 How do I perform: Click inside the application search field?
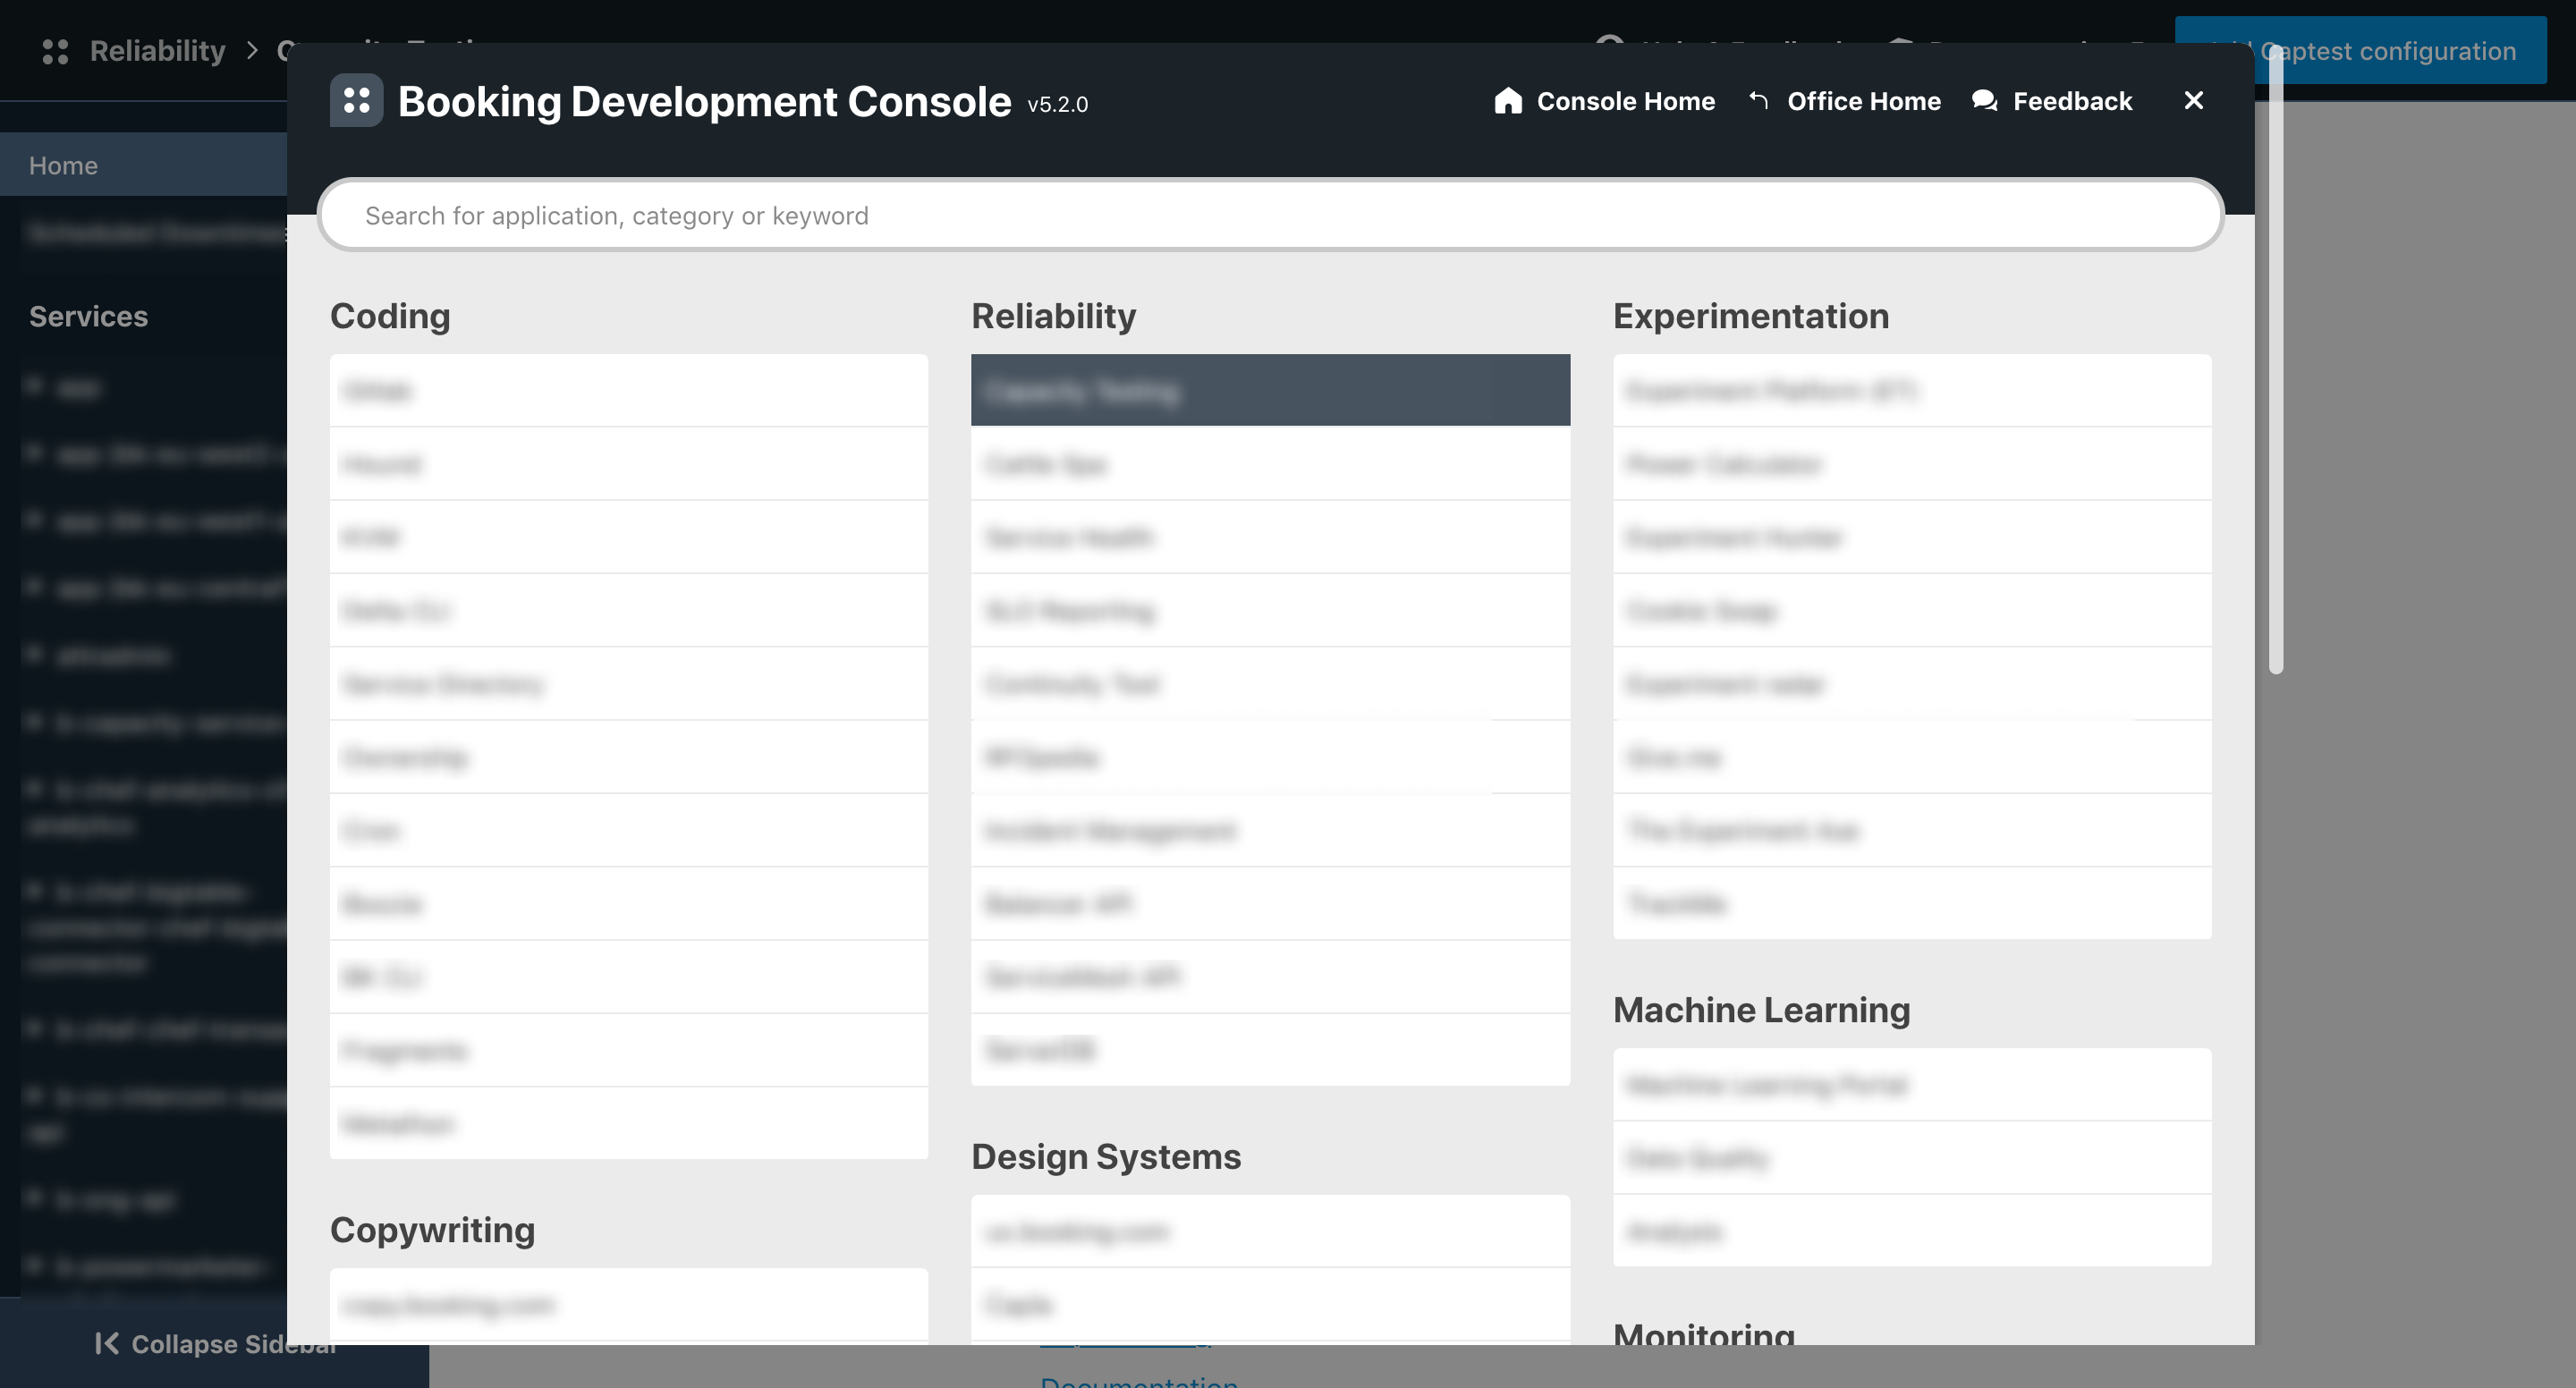(x=1270, y=214)
